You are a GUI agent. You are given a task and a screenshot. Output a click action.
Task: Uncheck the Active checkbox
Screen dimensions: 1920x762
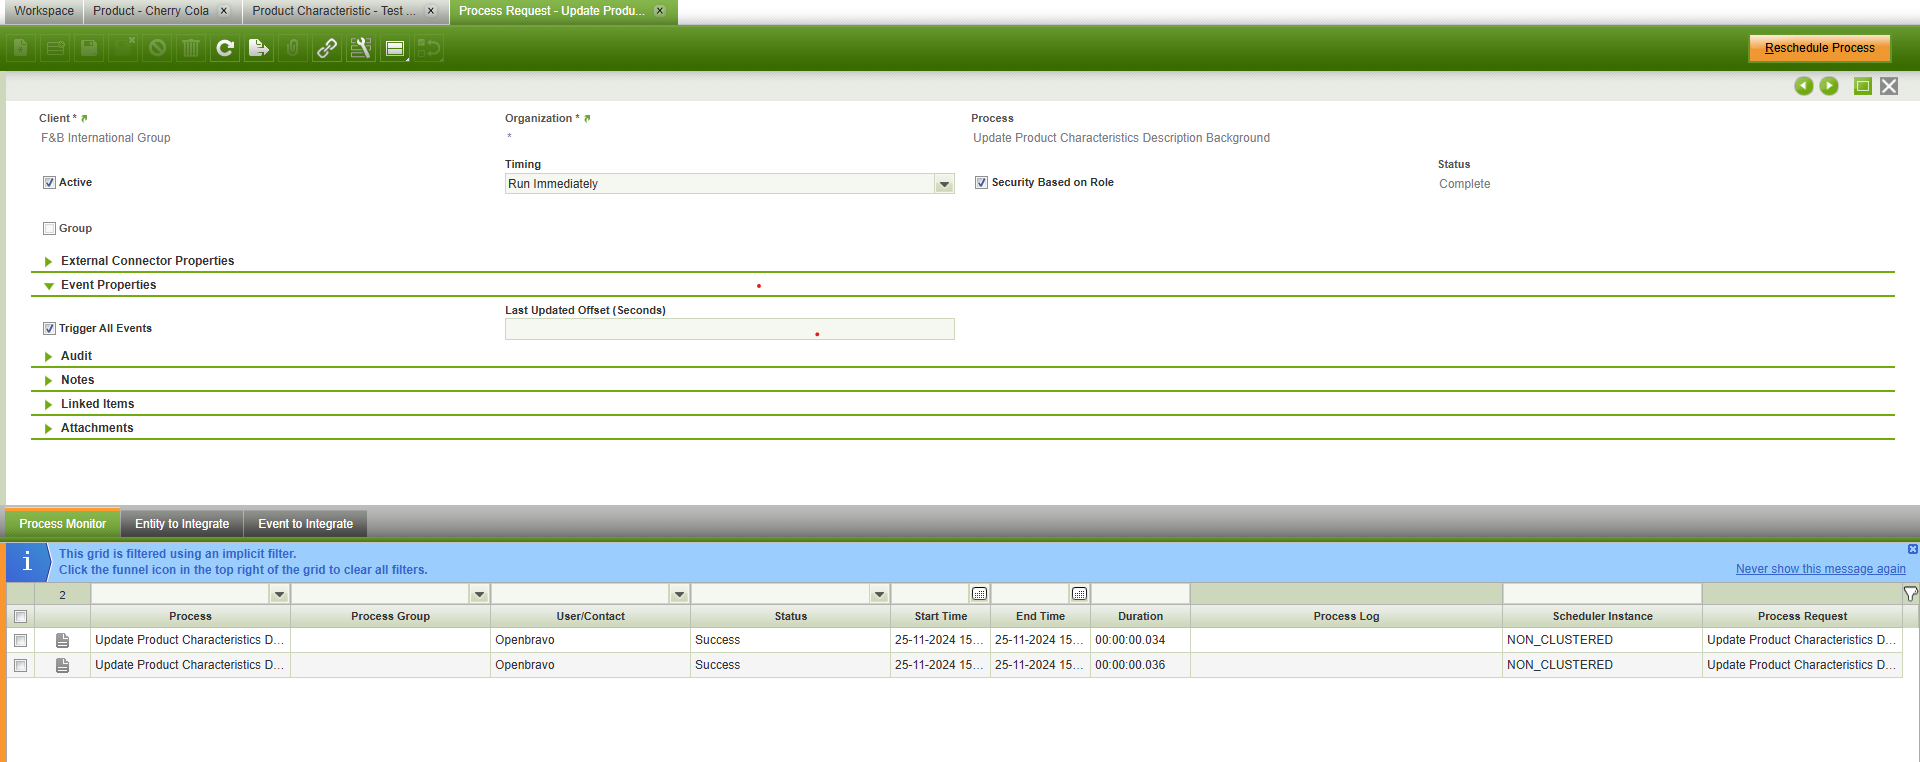pyautogui.click(x=49, y=183)
